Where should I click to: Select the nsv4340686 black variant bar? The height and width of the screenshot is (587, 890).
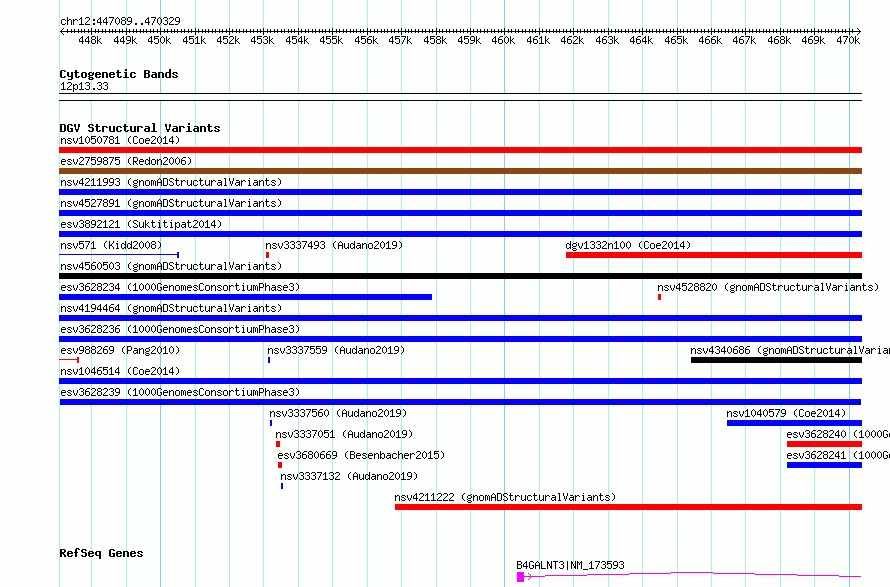(776, 360)
